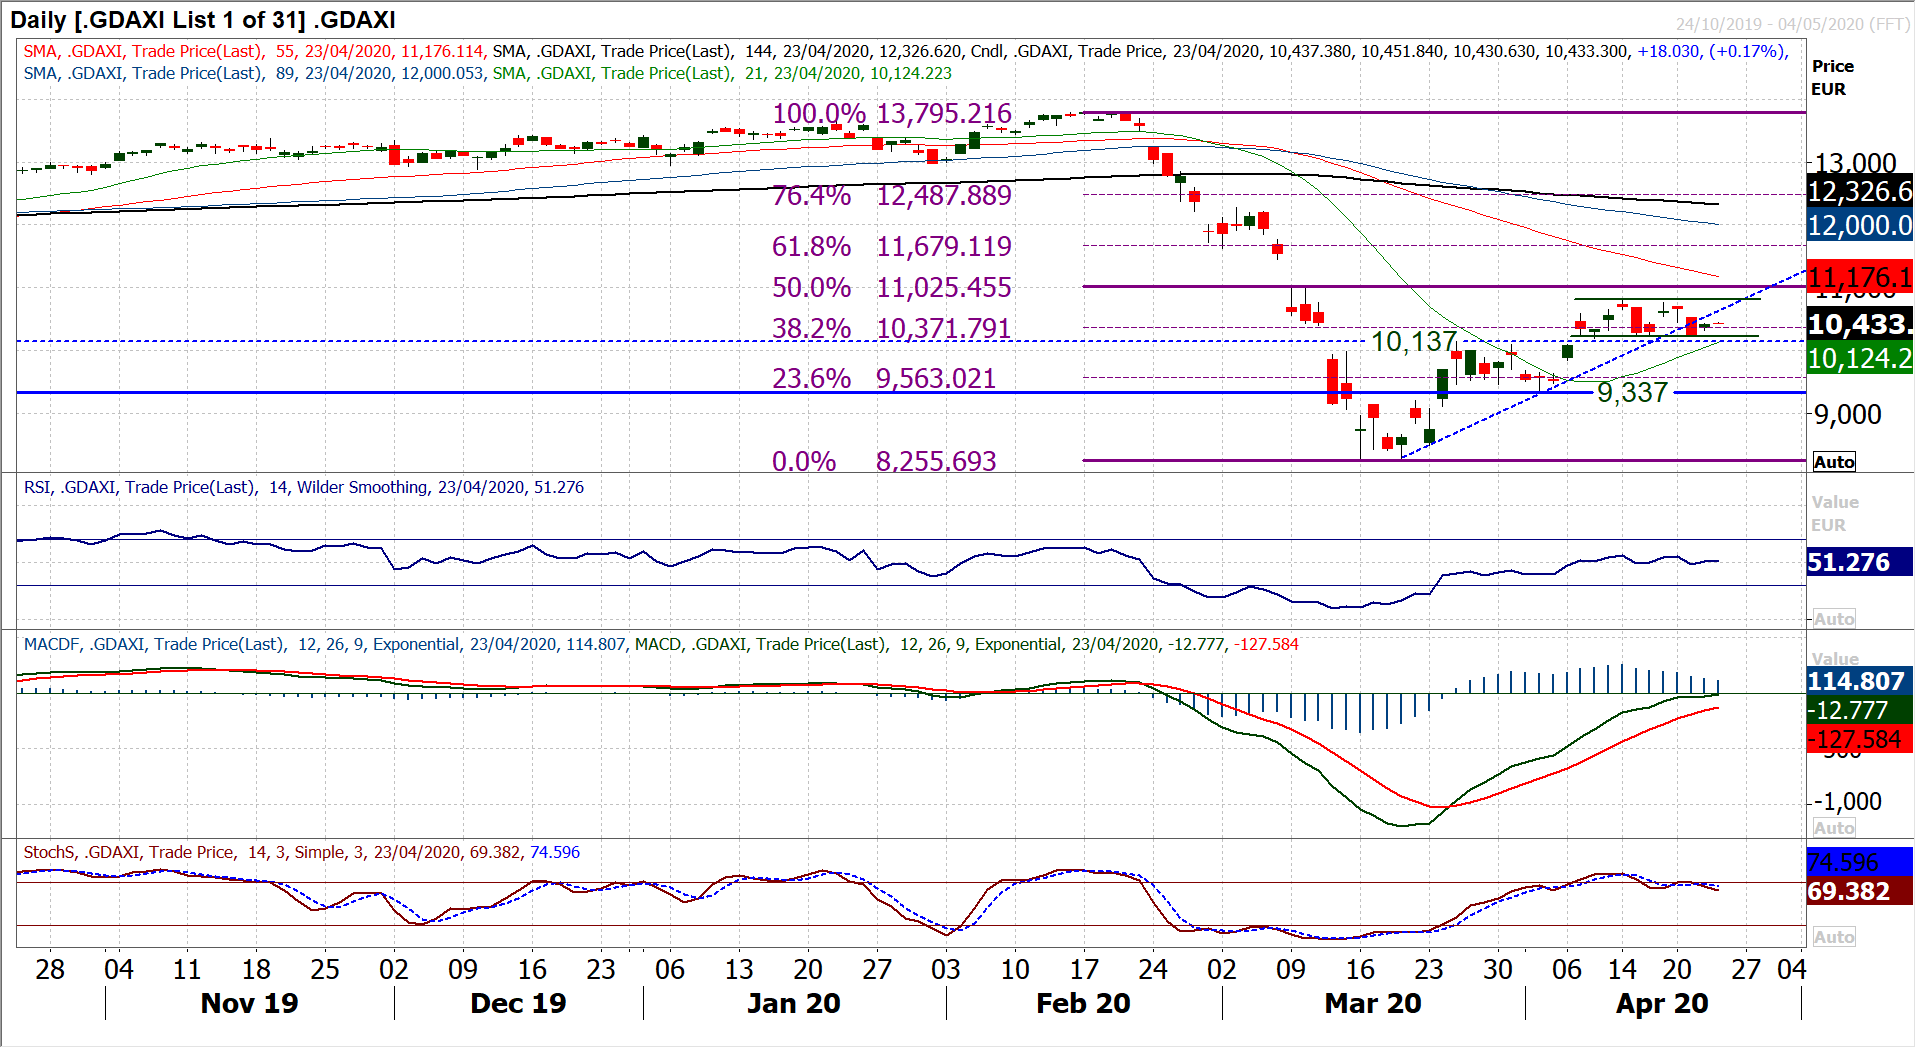Click the Price EUR axis header
The image size is (1916, 1048).
pos(1833,77)
